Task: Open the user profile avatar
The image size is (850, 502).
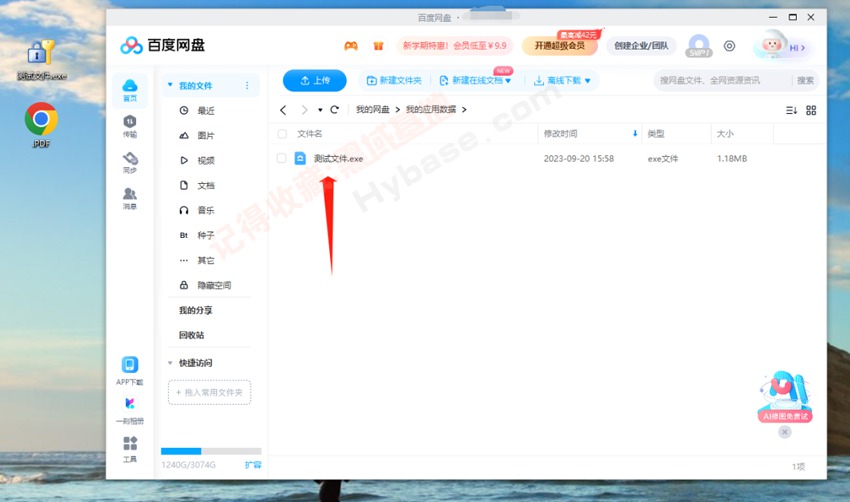Action: [x=772, y=44]
